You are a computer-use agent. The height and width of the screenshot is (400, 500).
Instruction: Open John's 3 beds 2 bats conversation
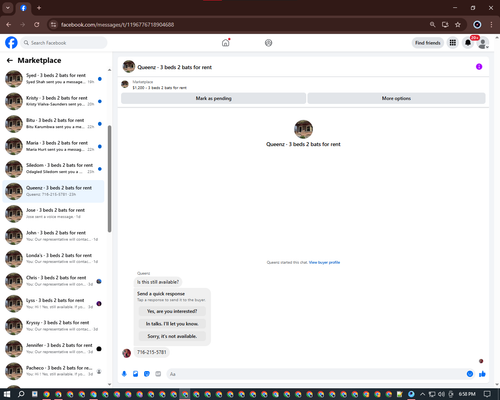pos(53,236)
